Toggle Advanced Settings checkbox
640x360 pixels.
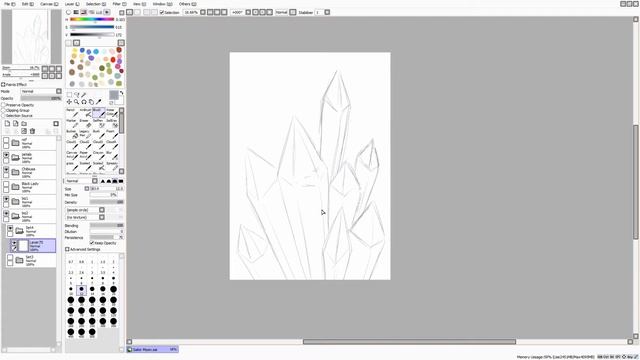coord(67,249)
